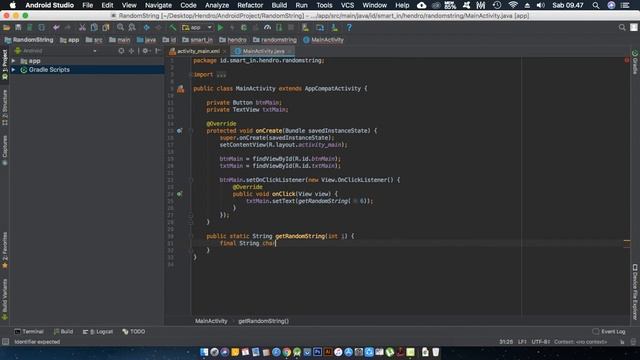640x360 pixels.
Task: Click the randomstring breadcrumb folder
Action: pos(275,40)
